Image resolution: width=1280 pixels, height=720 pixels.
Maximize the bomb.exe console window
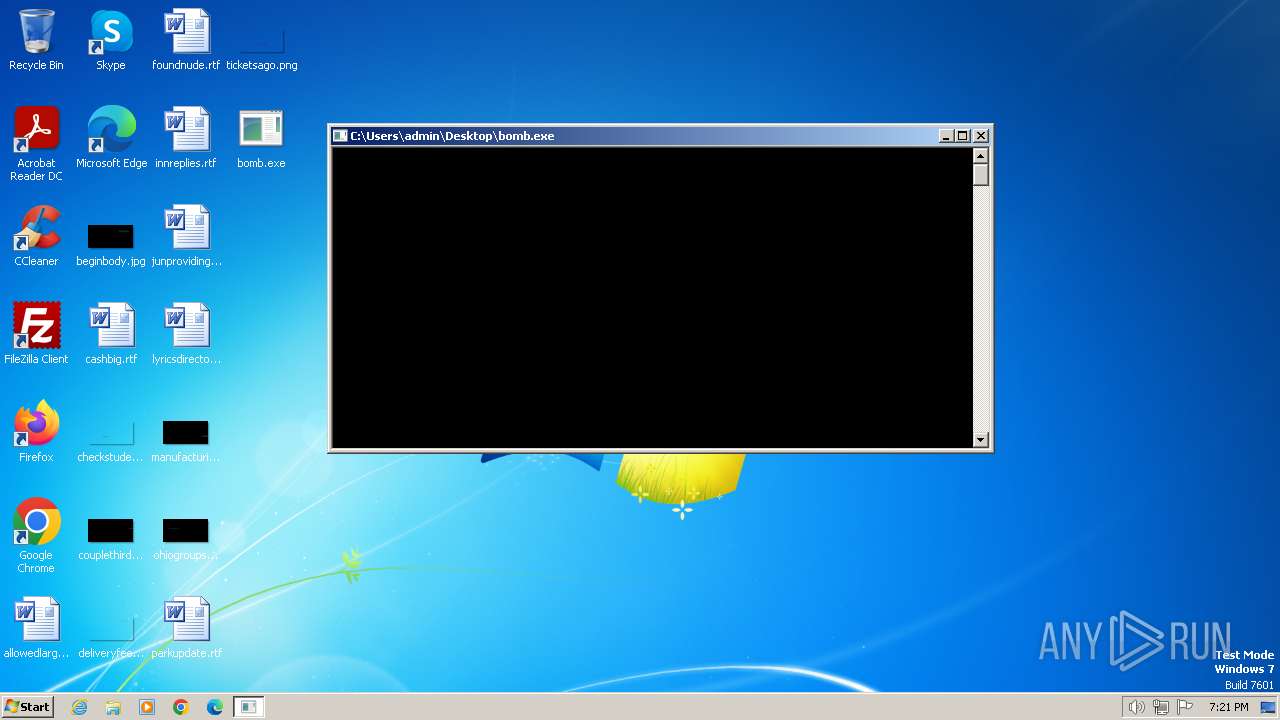tap(963, 136)
